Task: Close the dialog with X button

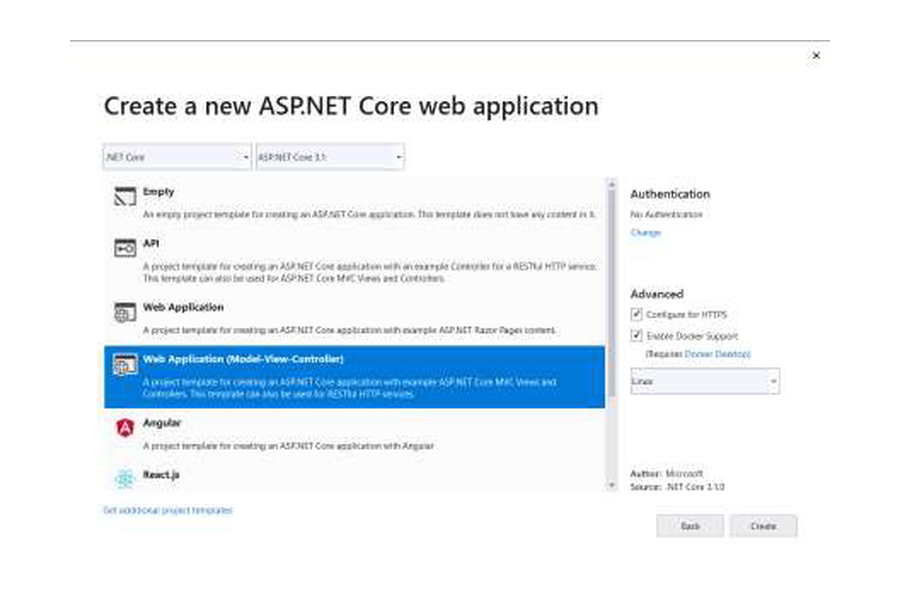Action: (x=816, y=56)
